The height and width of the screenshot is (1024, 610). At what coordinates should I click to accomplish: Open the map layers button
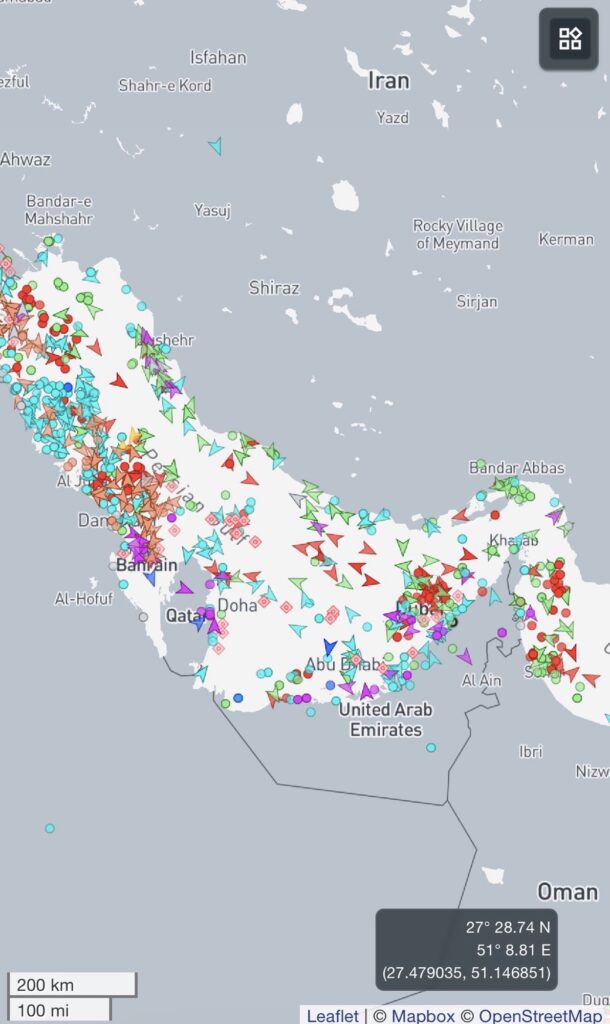click(x=569, y=39)
